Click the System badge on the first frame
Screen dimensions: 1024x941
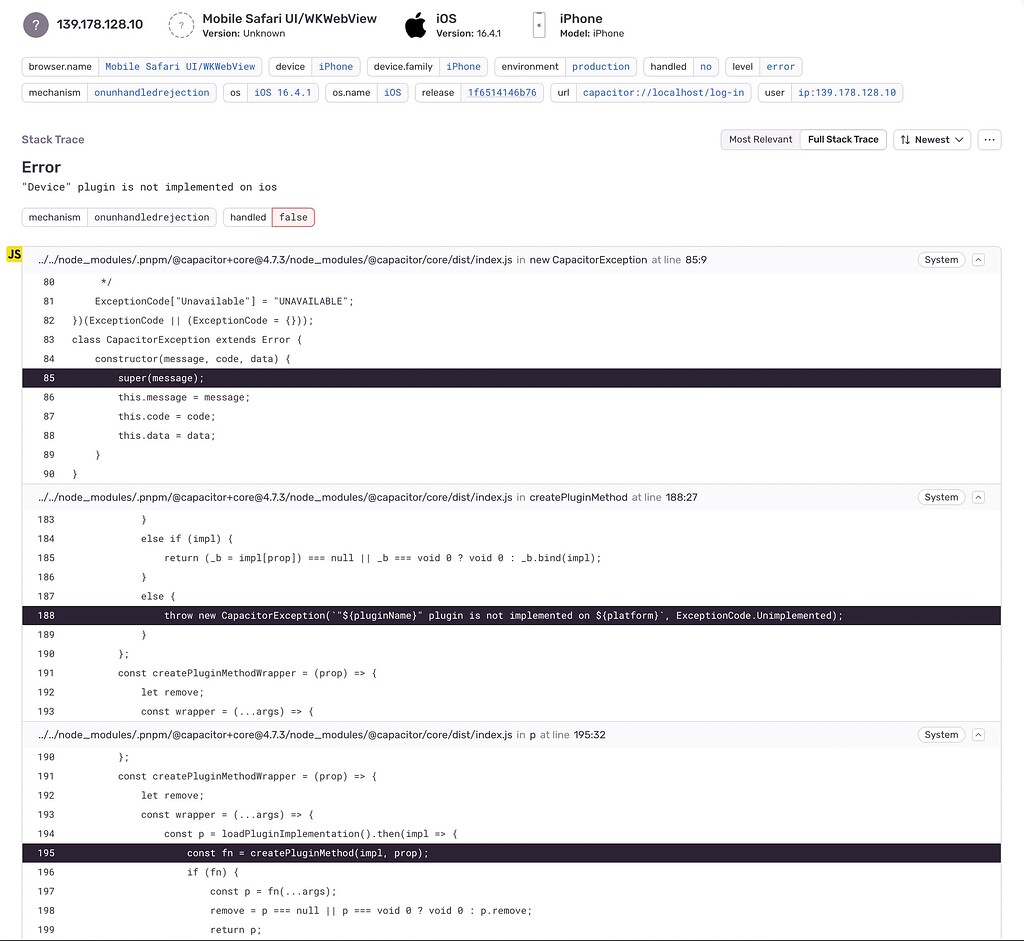(x=939, y=259)
